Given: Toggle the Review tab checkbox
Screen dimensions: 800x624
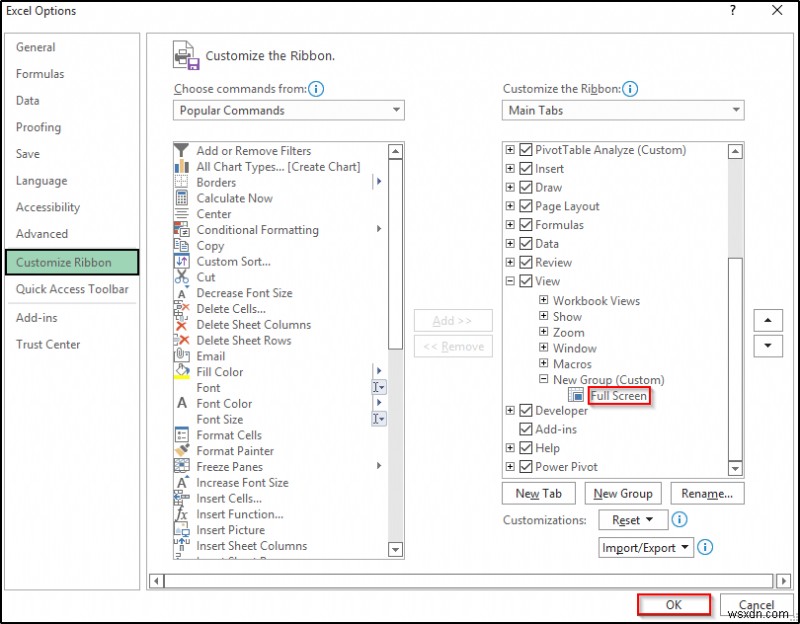Looking at the screenshot, I should (x=526, y=262).
